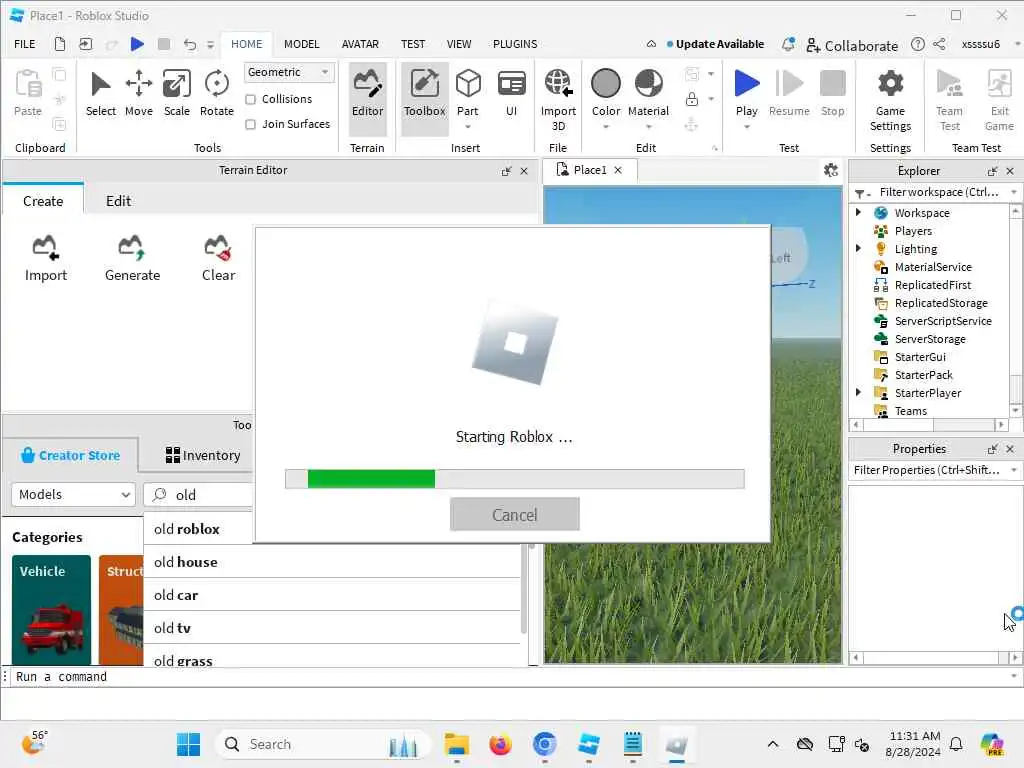This screenshot has height=768, width=1024.
Task: Click Clear terrain tool
Action: [x=218, y=259]
